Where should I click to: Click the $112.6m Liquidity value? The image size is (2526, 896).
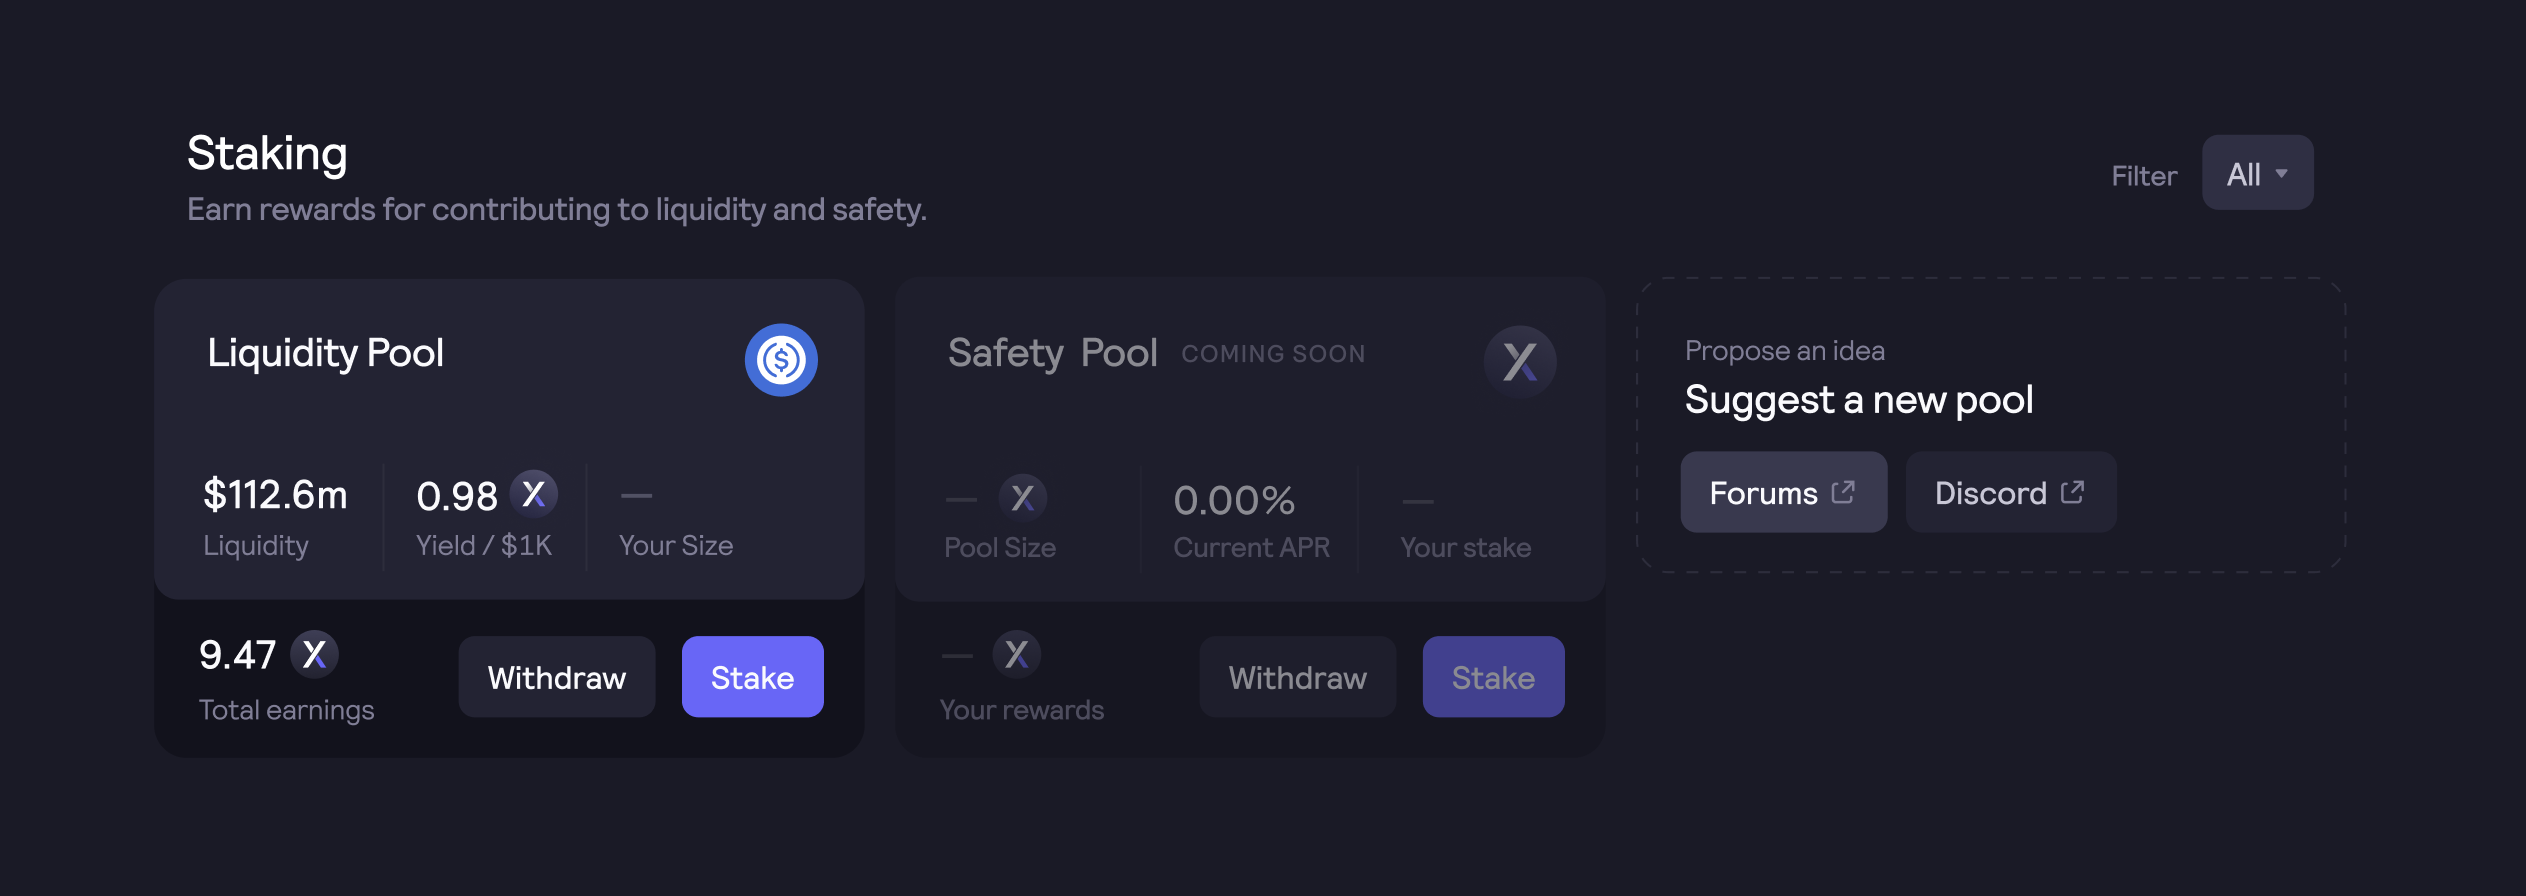(275, 495)
